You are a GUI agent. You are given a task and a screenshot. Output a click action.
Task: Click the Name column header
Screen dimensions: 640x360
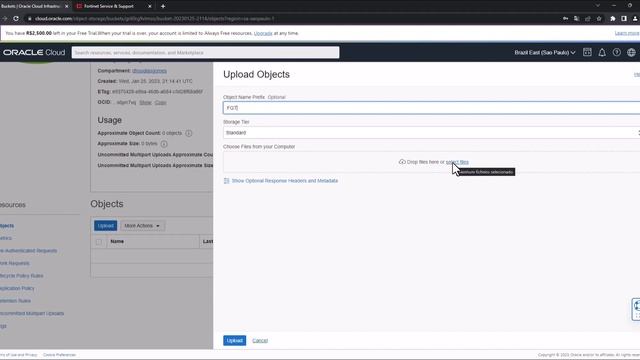(117, 242)
